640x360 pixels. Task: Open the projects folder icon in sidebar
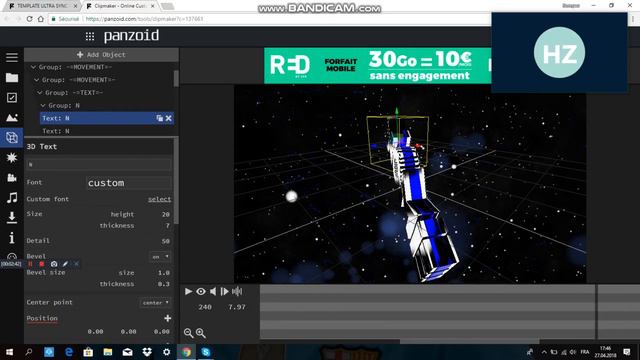click(x=12, y=78)
